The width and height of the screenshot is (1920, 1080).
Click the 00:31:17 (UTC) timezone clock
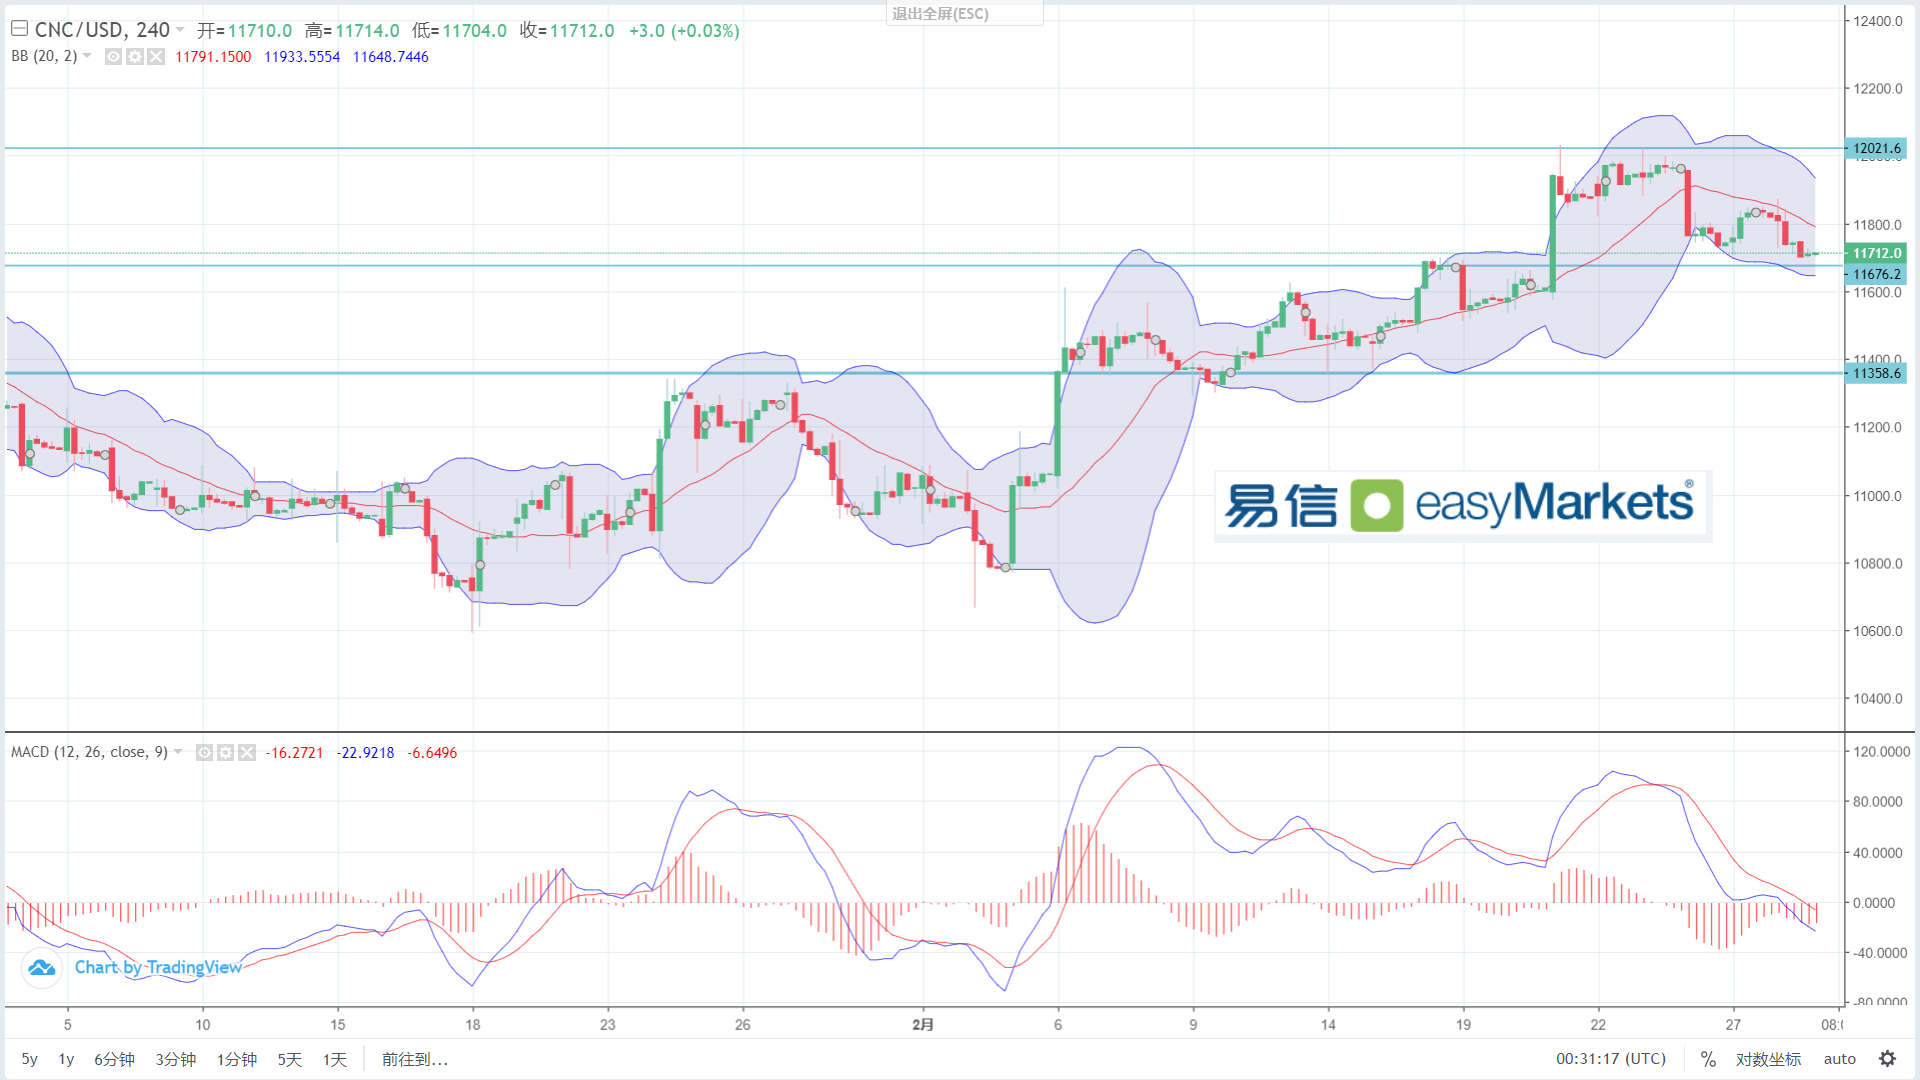pos(1611,1059)
